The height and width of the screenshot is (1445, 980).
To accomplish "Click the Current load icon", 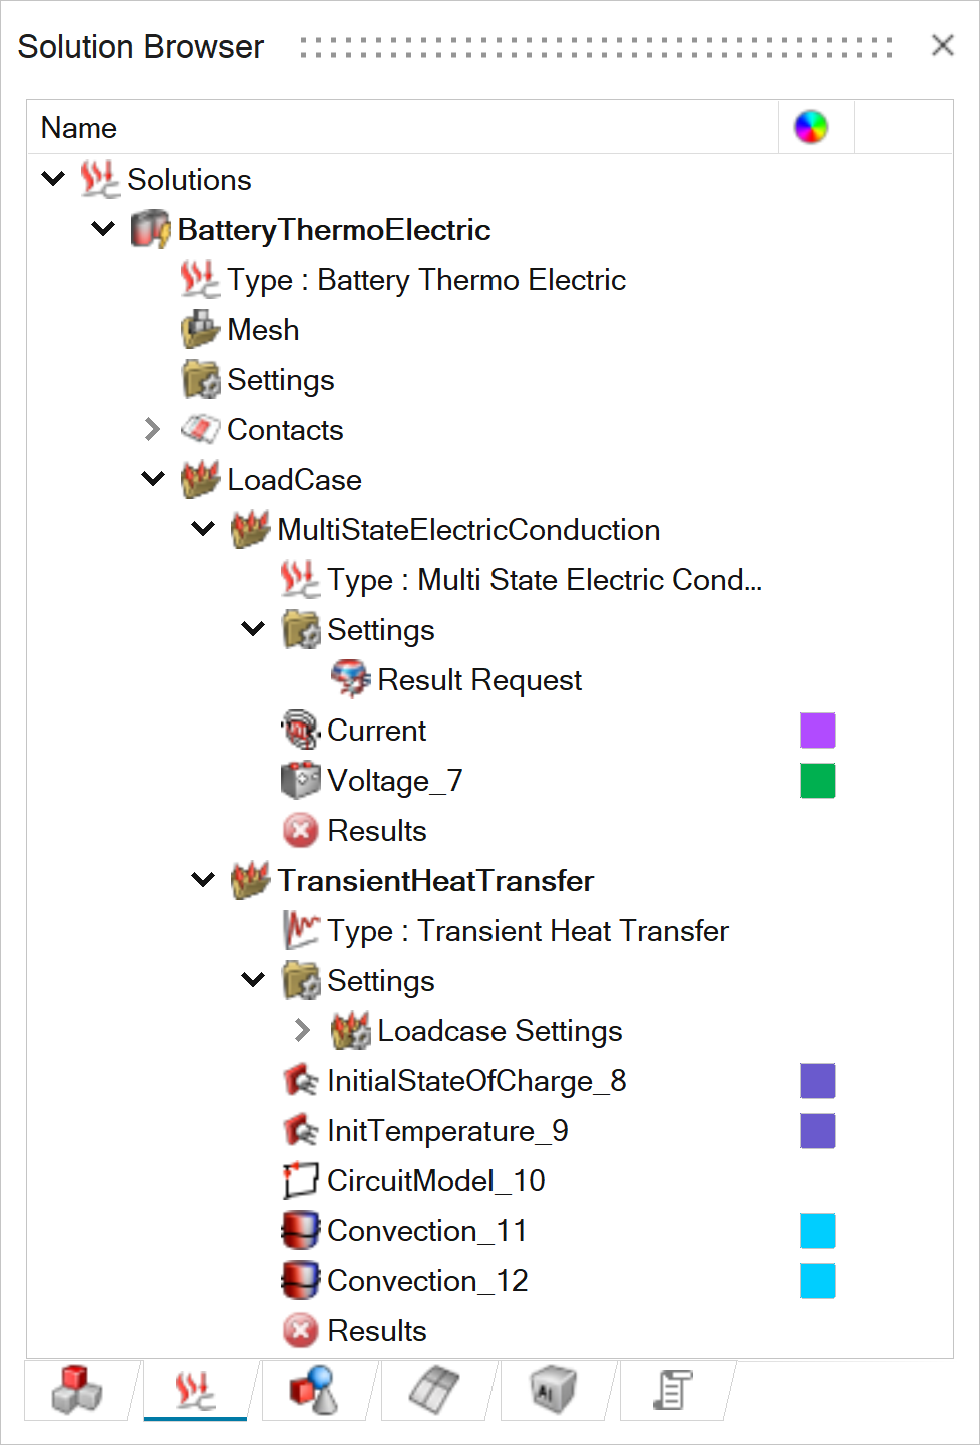I will point(300,730).
